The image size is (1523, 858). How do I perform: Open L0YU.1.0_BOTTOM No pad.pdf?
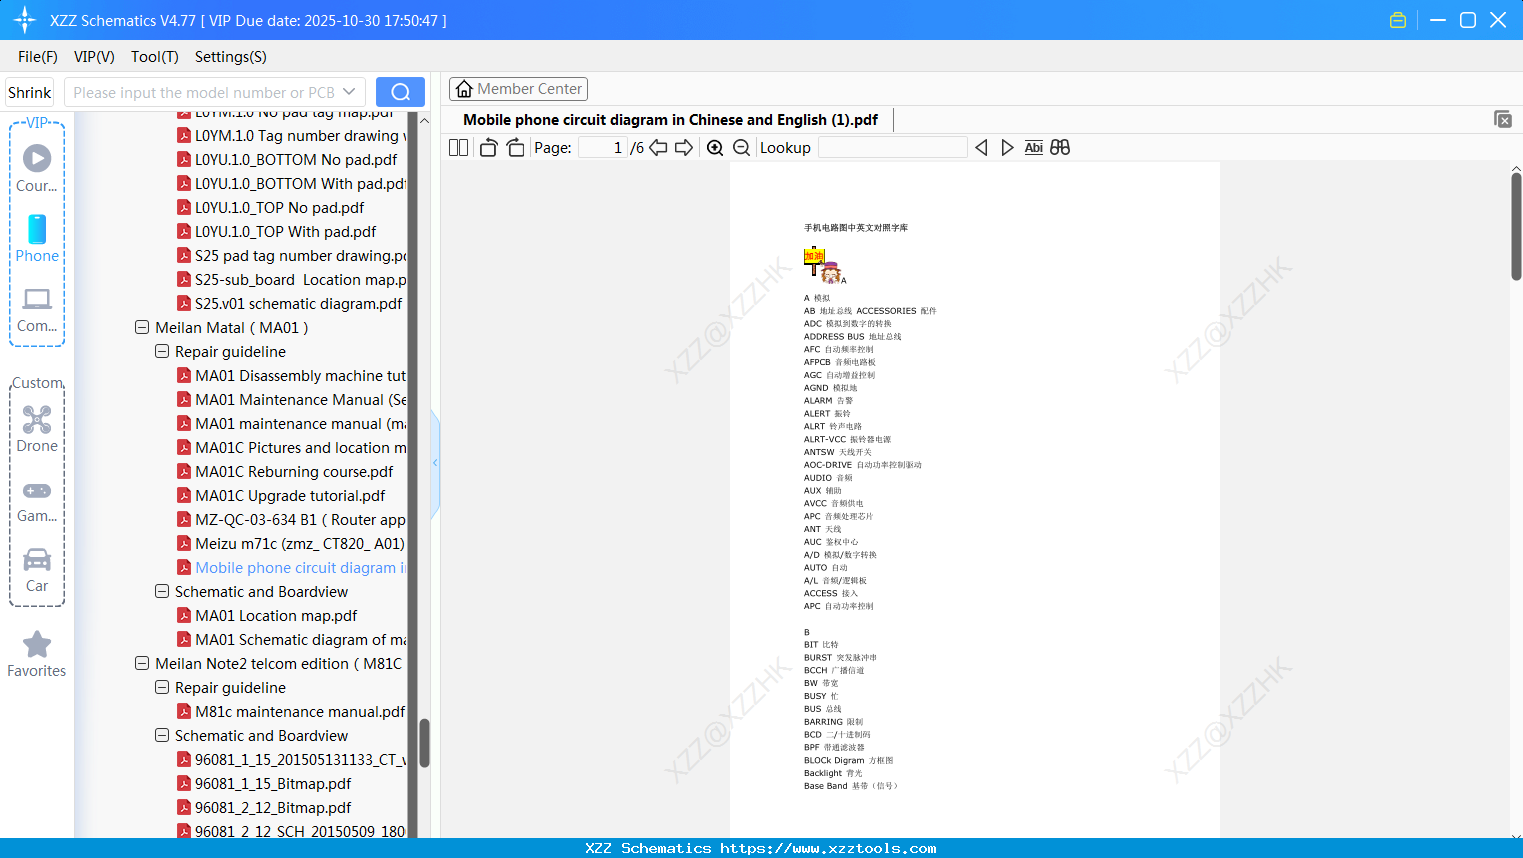click(x=287, y=159)
